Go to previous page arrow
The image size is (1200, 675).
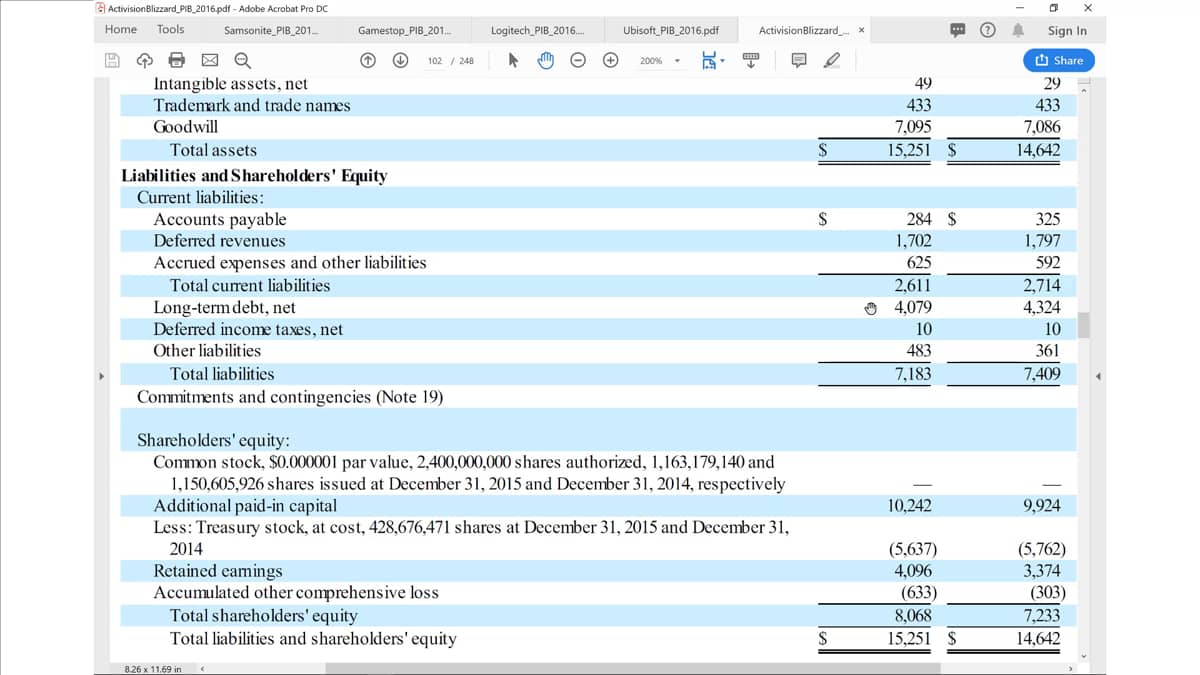[x=368, y=61]
